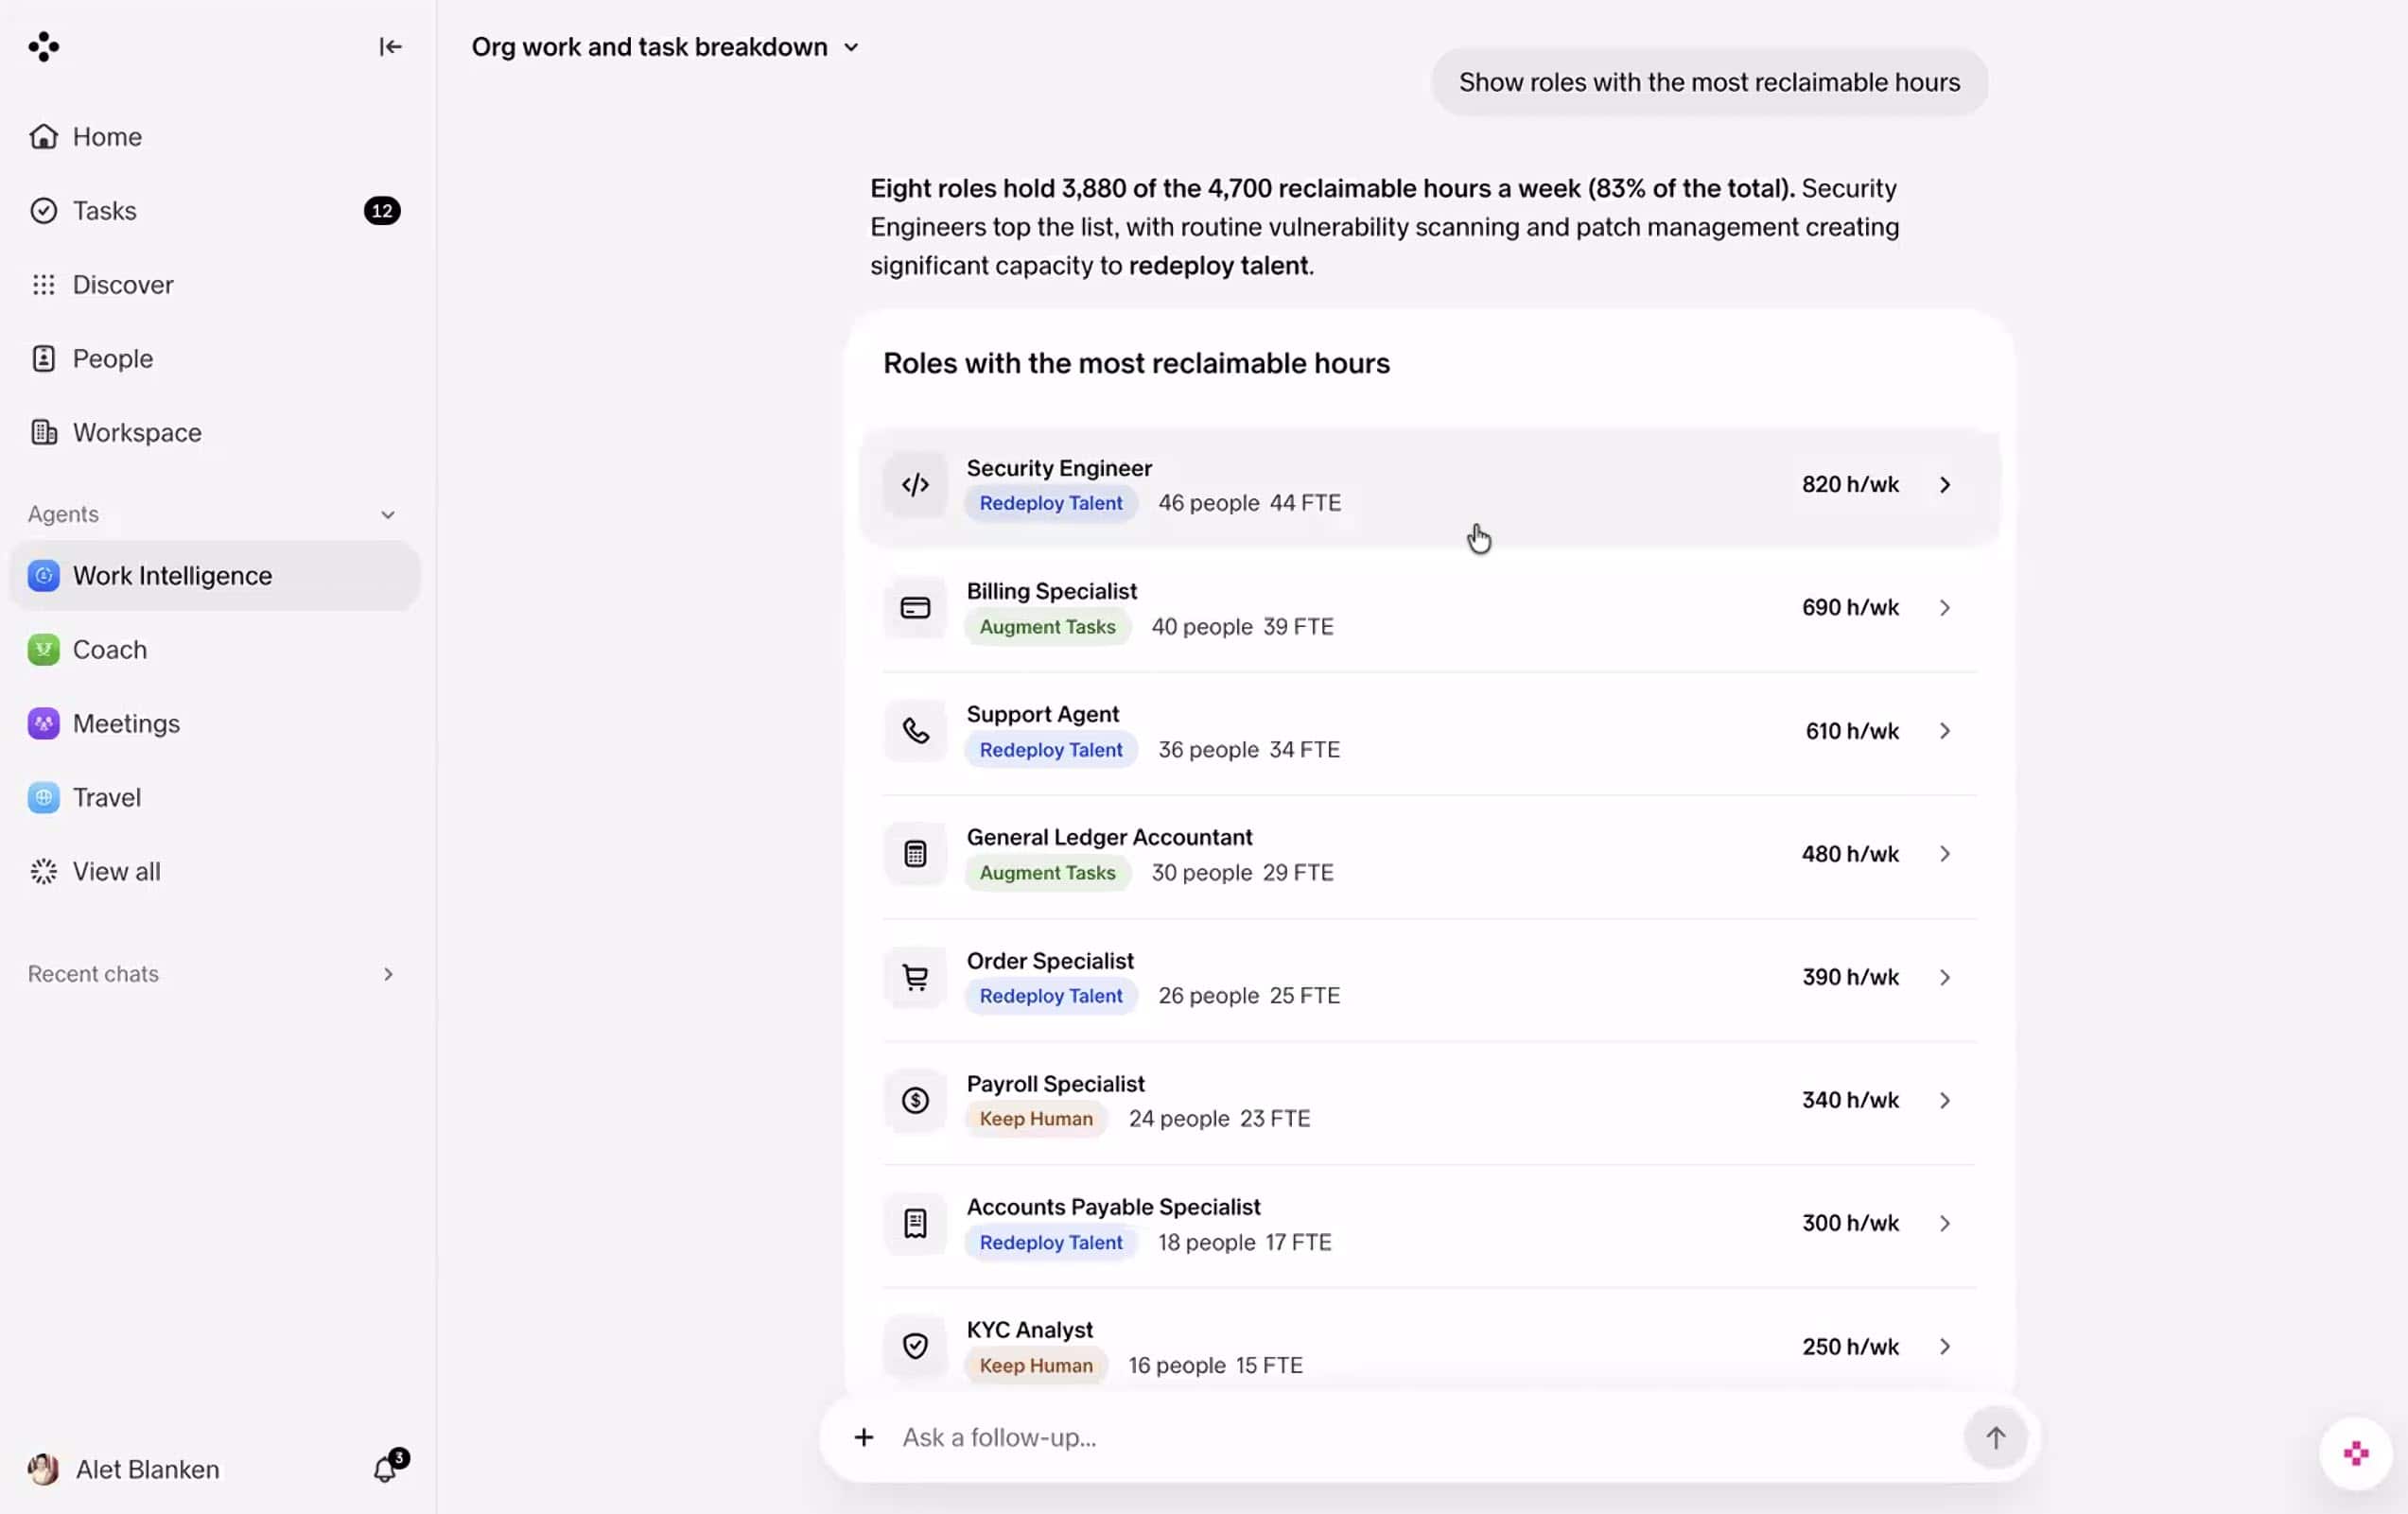Click the Redeploy Talent tag on Security Engineer

[1050, 503]
